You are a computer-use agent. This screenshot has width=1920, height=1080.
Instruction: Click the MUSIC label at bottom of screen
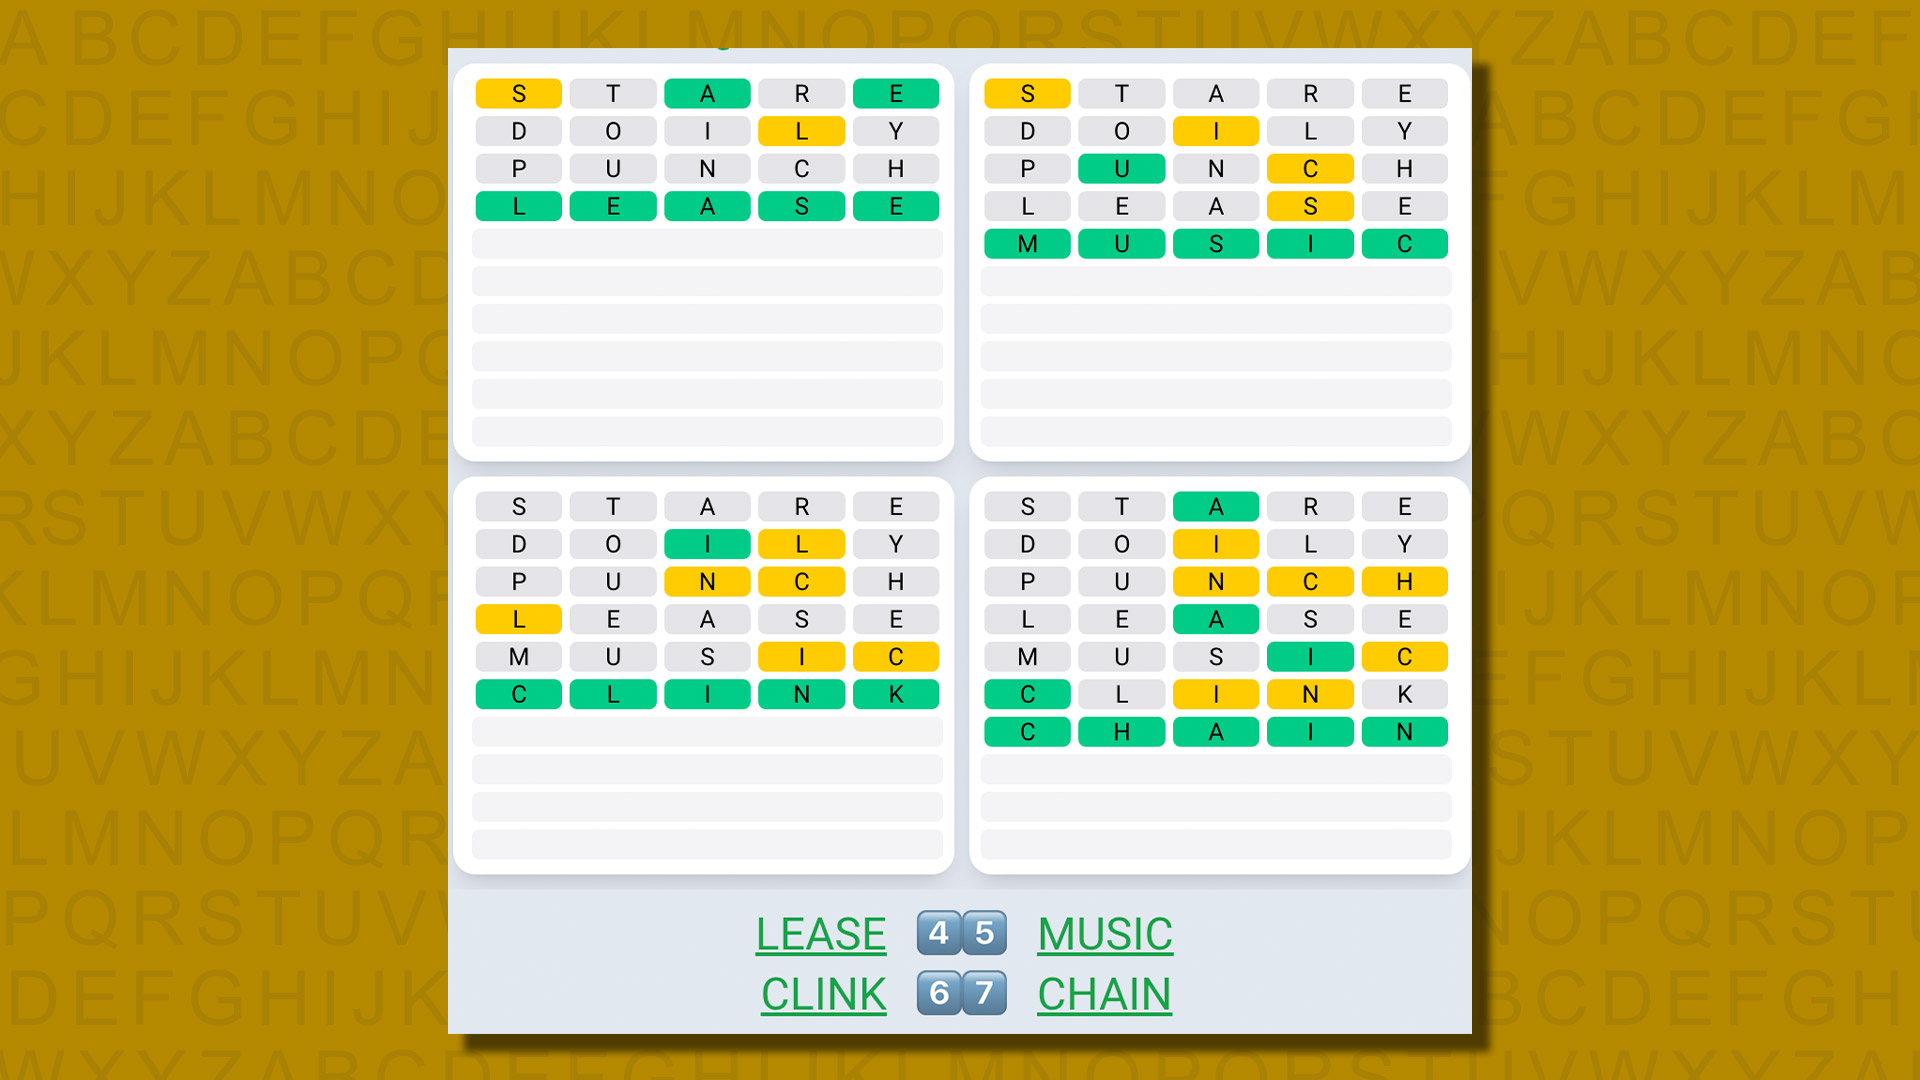1106,932
